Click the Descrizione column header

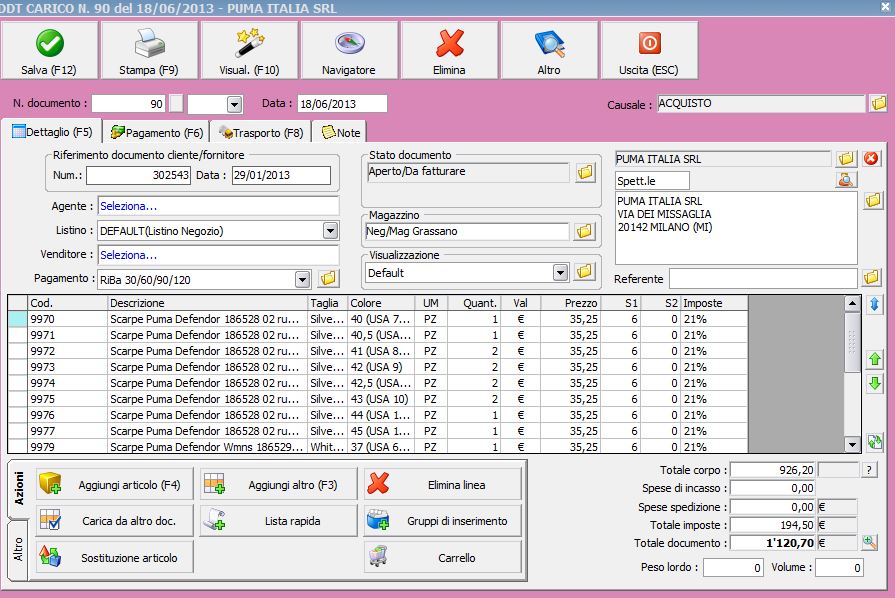pos(207,303)
